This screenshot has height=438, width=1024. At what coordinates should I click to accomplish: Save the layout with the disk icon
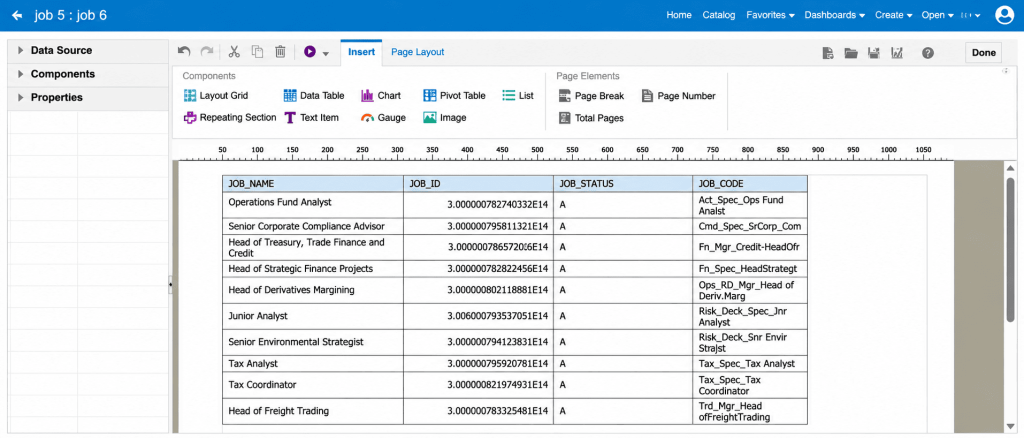point(873,53)
